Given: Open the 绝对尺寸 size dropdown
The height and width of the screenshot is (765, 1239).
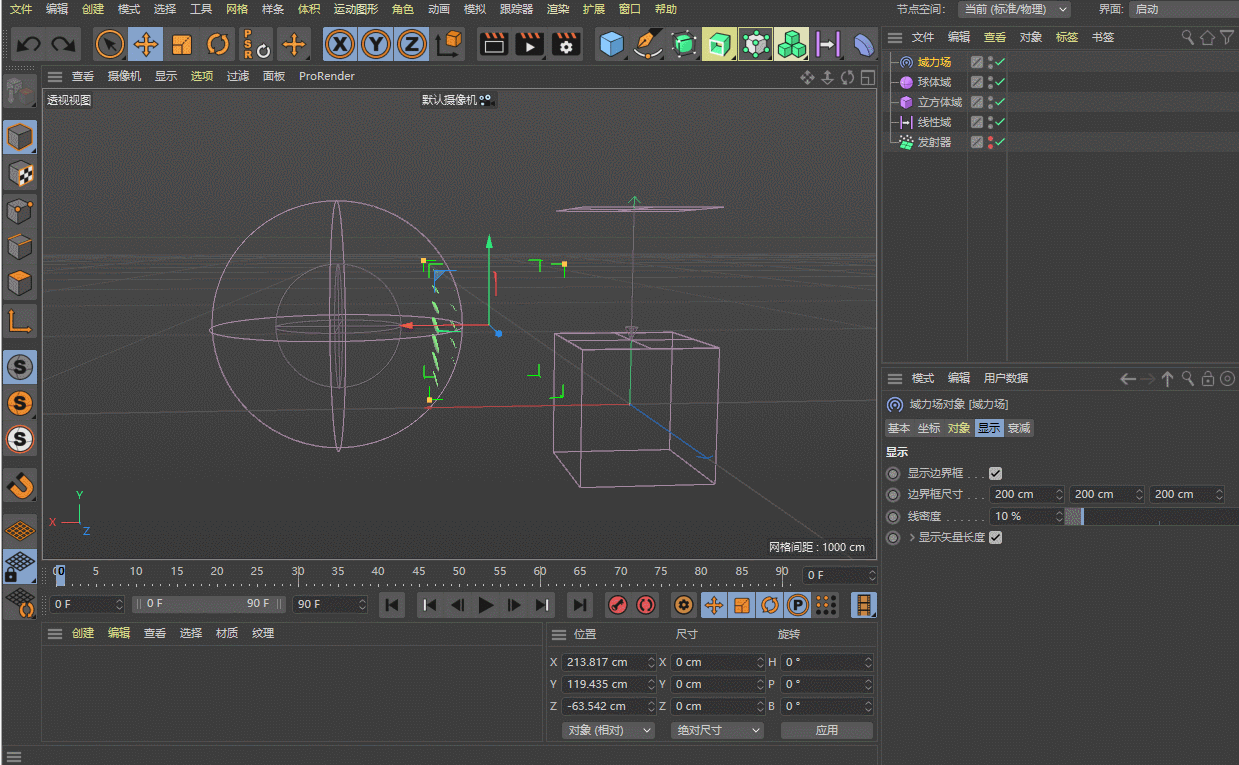Looking at the screenshot, I should [x=717, y=730].
